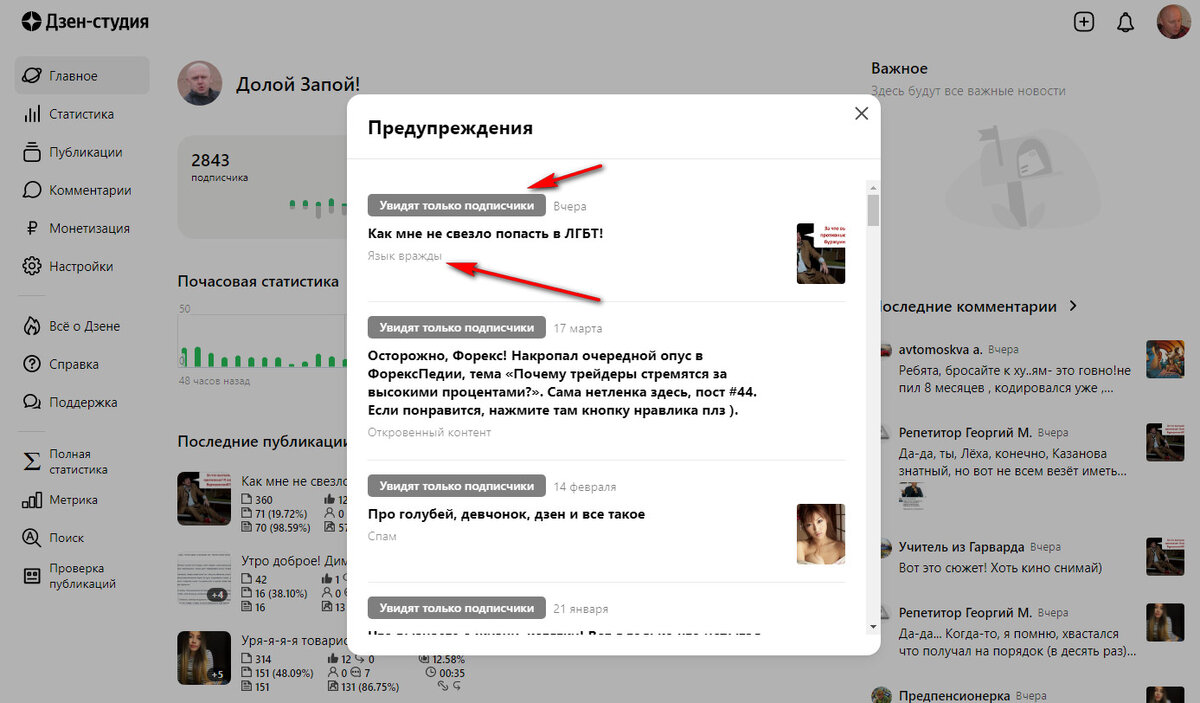Click the Увидят только подписчики badge dated 14 февраля
The height and width of the screenshot is (703, 1200).
click(x=457, y=486)
